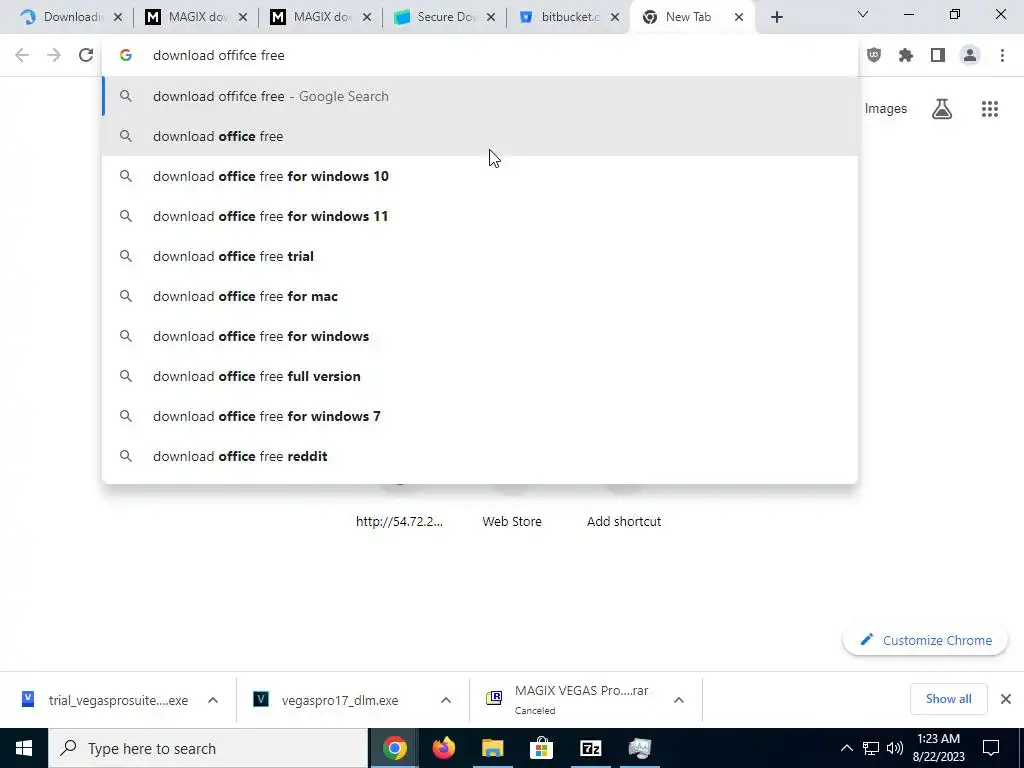The width and height of the screenshot is (1024, 768).
Task: Expand options for MAGIX VEGAS Pro rar download
Action: [x=679, y=700]
